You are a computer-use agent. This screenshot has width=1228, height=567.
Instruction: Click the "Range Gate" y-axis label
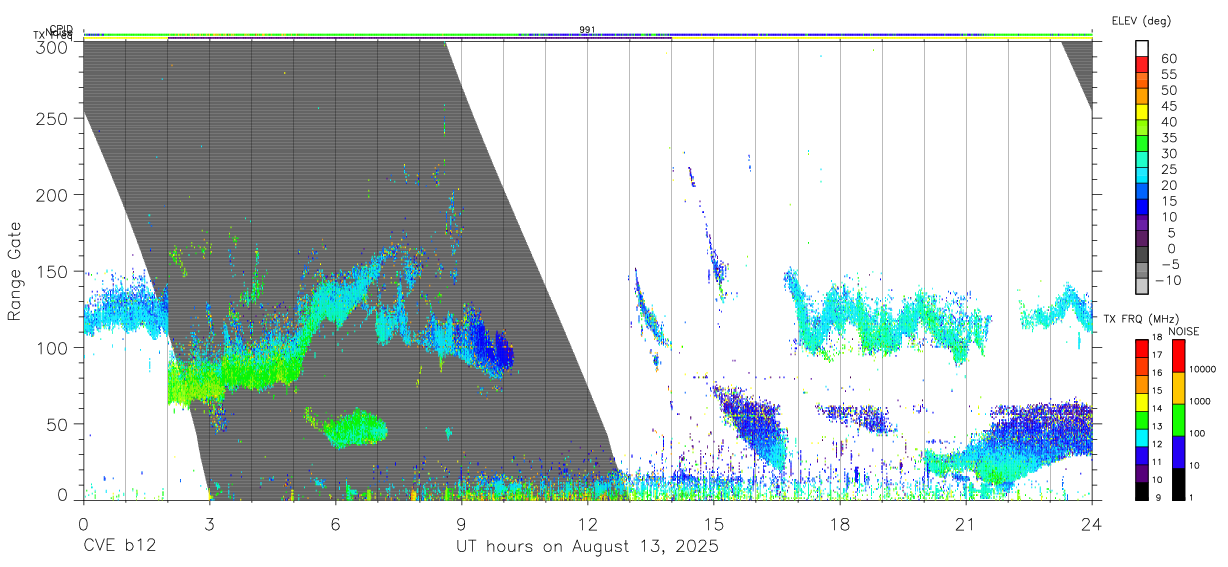pyautogui.click(x=15, y=272)
